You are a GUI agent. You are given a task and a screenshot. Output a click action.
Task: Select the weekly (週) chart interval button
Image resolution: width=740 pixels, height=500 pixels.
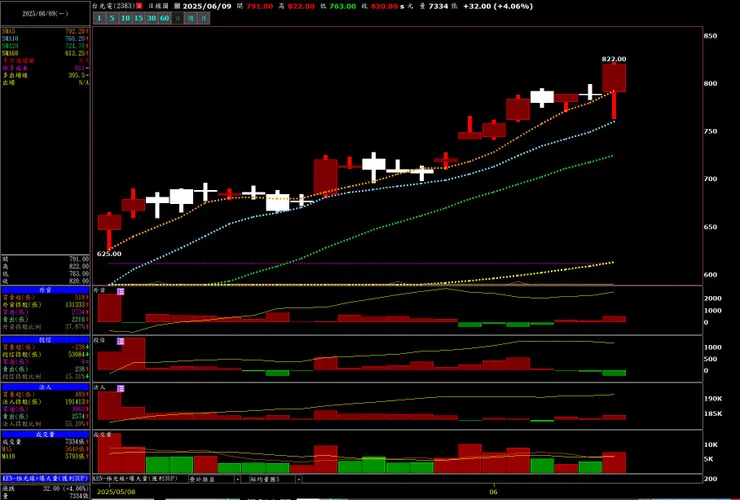pyautogui.click(x=191, y=18)
